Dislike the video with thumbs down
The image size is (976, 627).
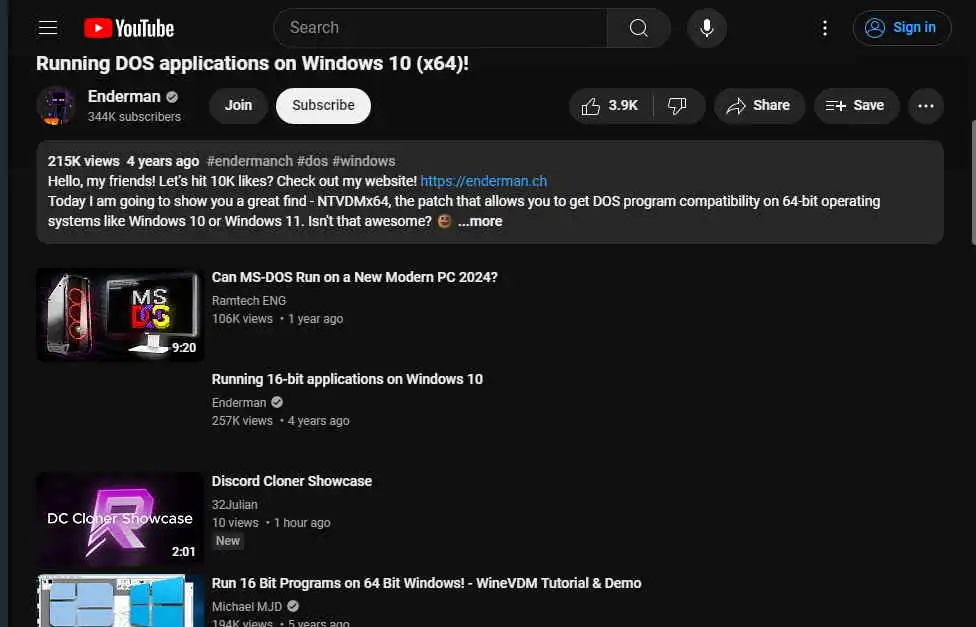click(x=678, y=106)
